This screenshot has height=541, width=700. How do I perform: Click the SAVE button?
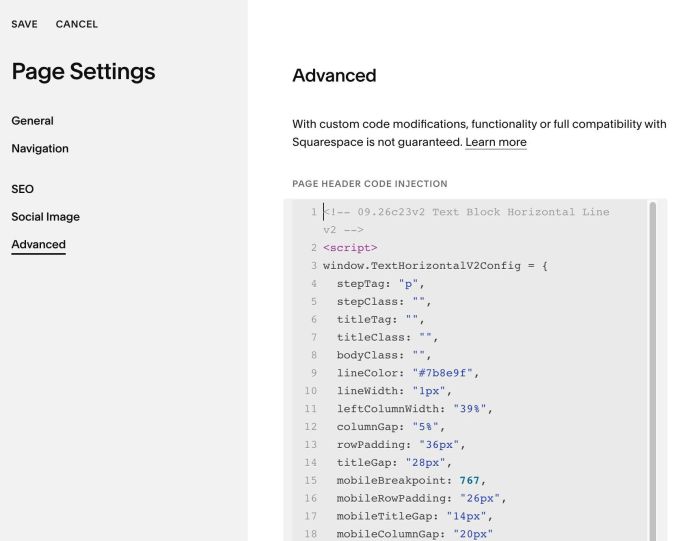tap(25, 24)
